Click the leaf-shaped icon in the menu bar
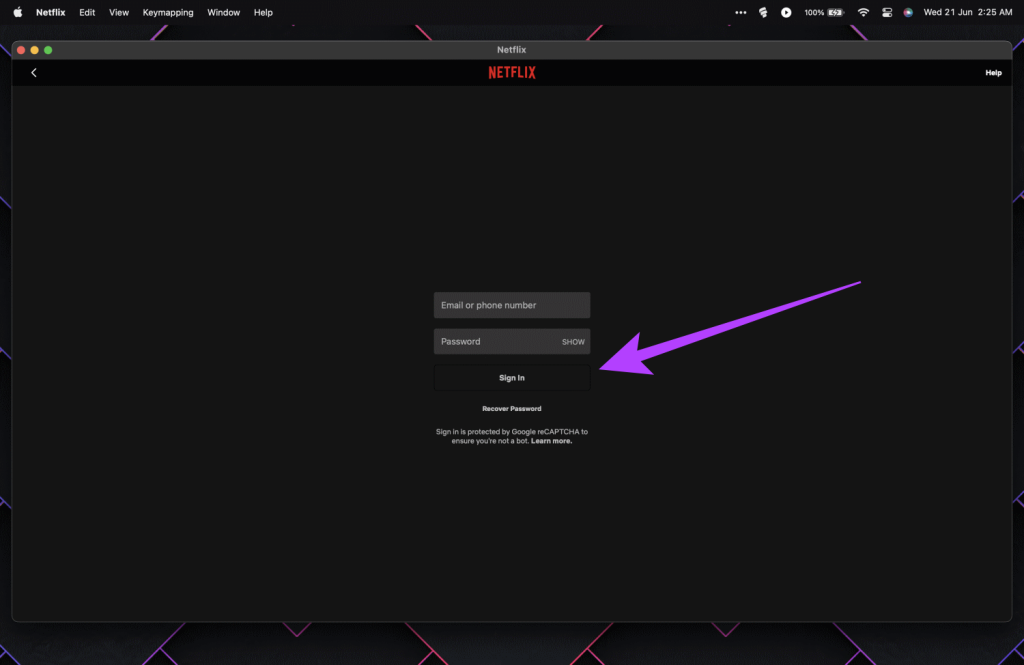This screenshot has height=665, width=1024. tap(763, 12)
